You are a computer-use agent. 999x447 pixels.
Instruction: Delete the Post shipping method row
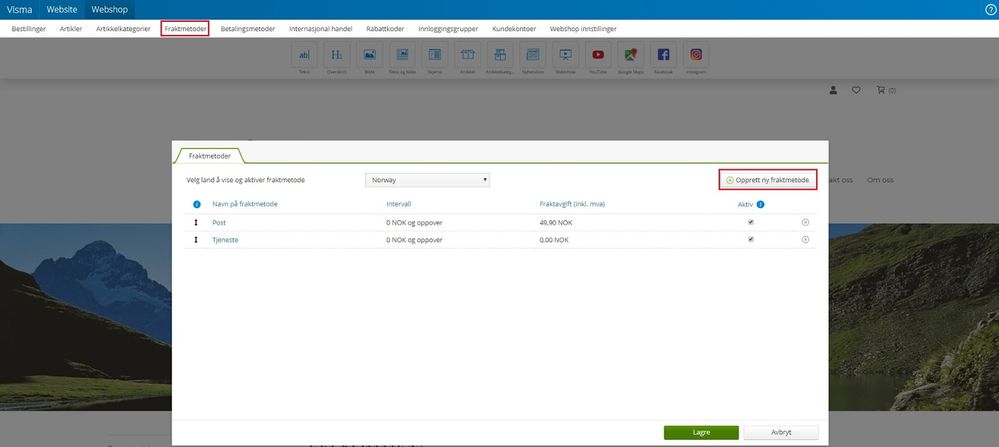coord(805,222)
